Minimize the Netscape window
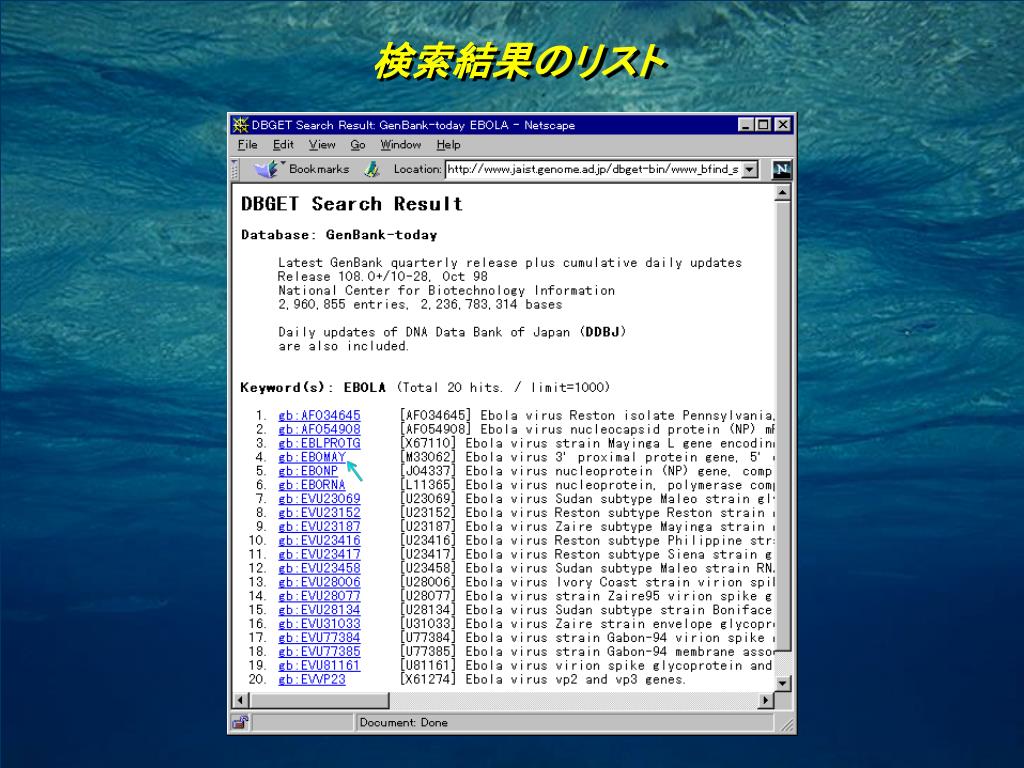The width and height of the screenshot is (1024, 768). tap(746, 124)
